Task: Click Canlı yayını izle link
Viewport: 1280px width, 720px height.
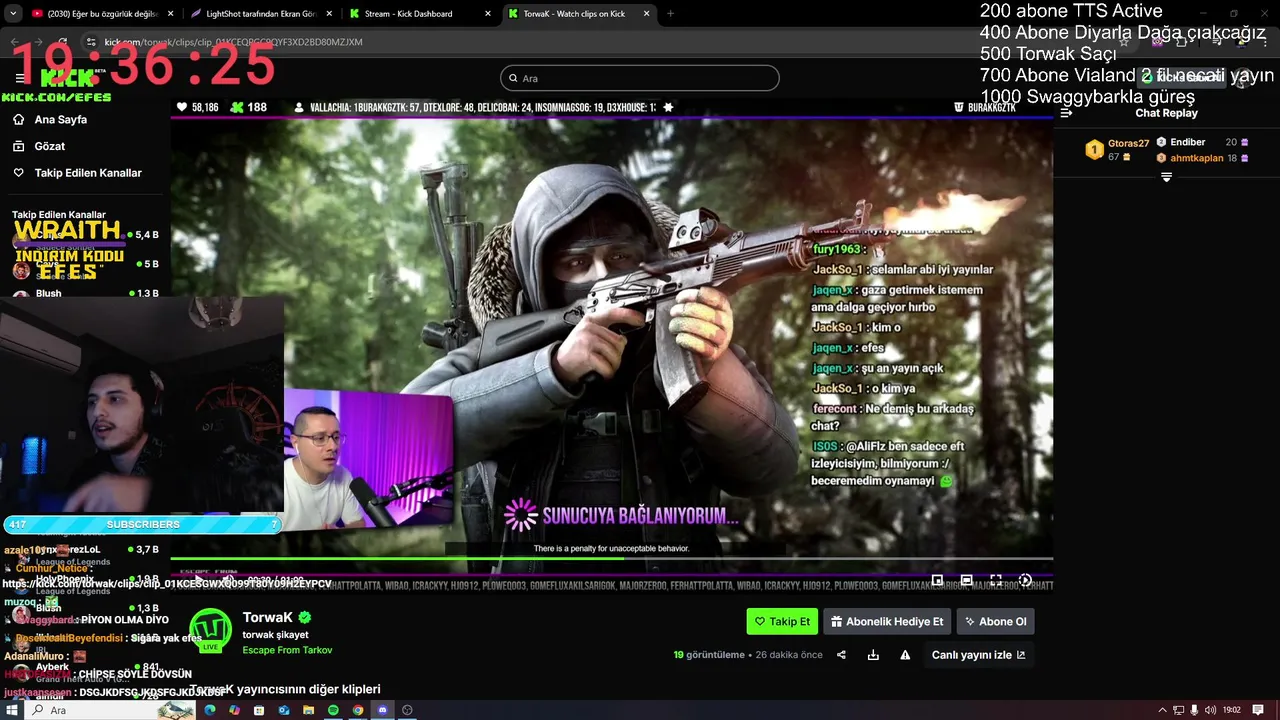Action: click(978, 655)
